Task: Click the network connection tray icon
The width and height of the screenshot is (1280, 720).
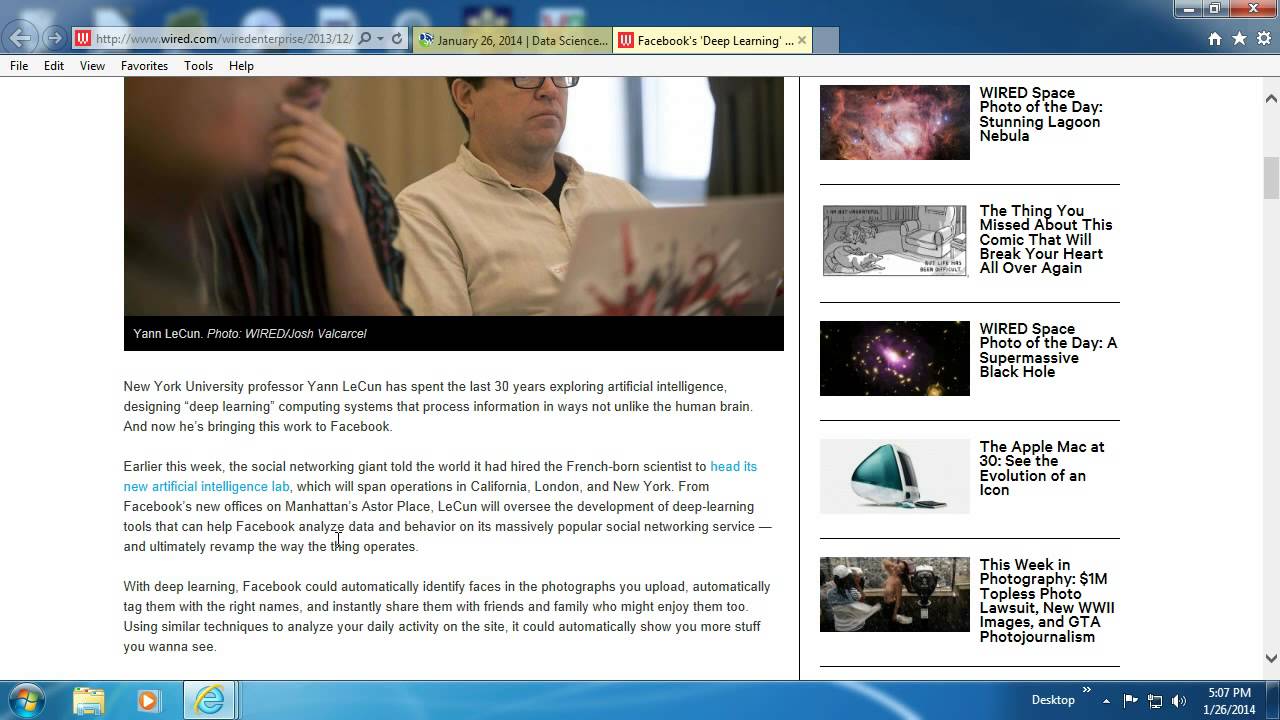Action: (x=1155, y=700)
